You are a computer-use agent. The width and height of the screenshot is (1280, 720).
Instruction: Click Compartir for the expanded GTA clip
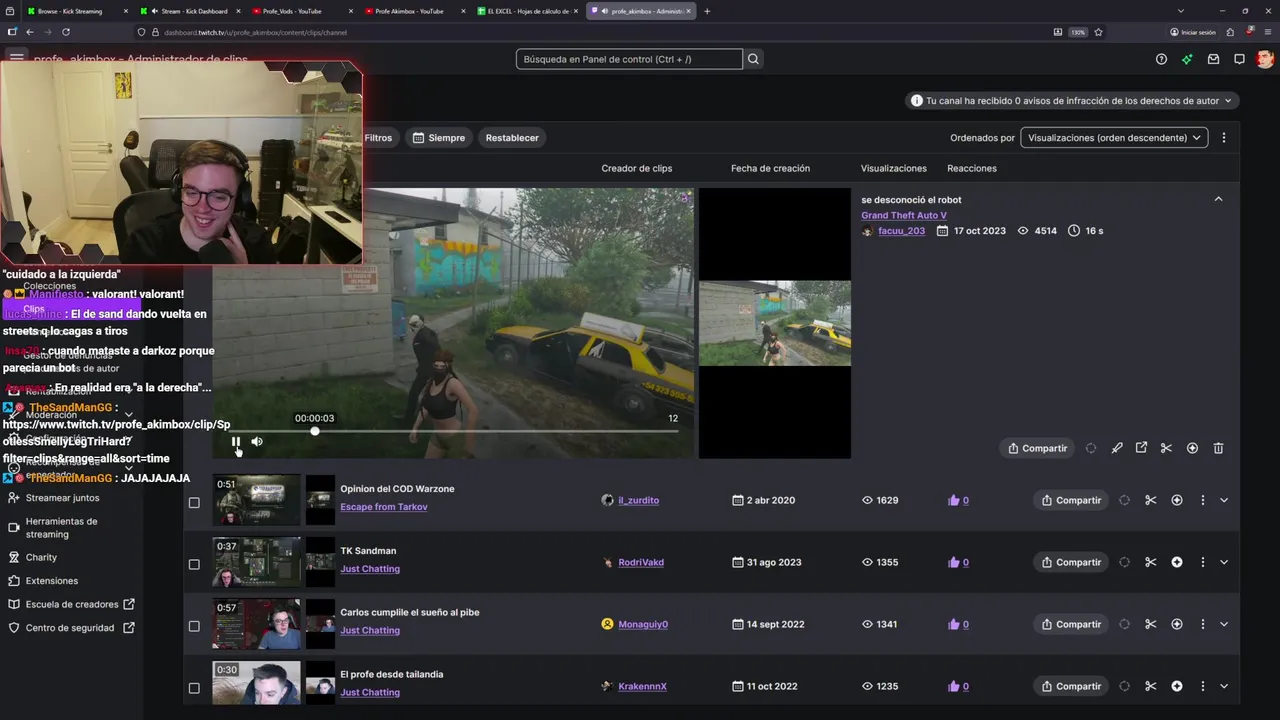(1036, 448)
